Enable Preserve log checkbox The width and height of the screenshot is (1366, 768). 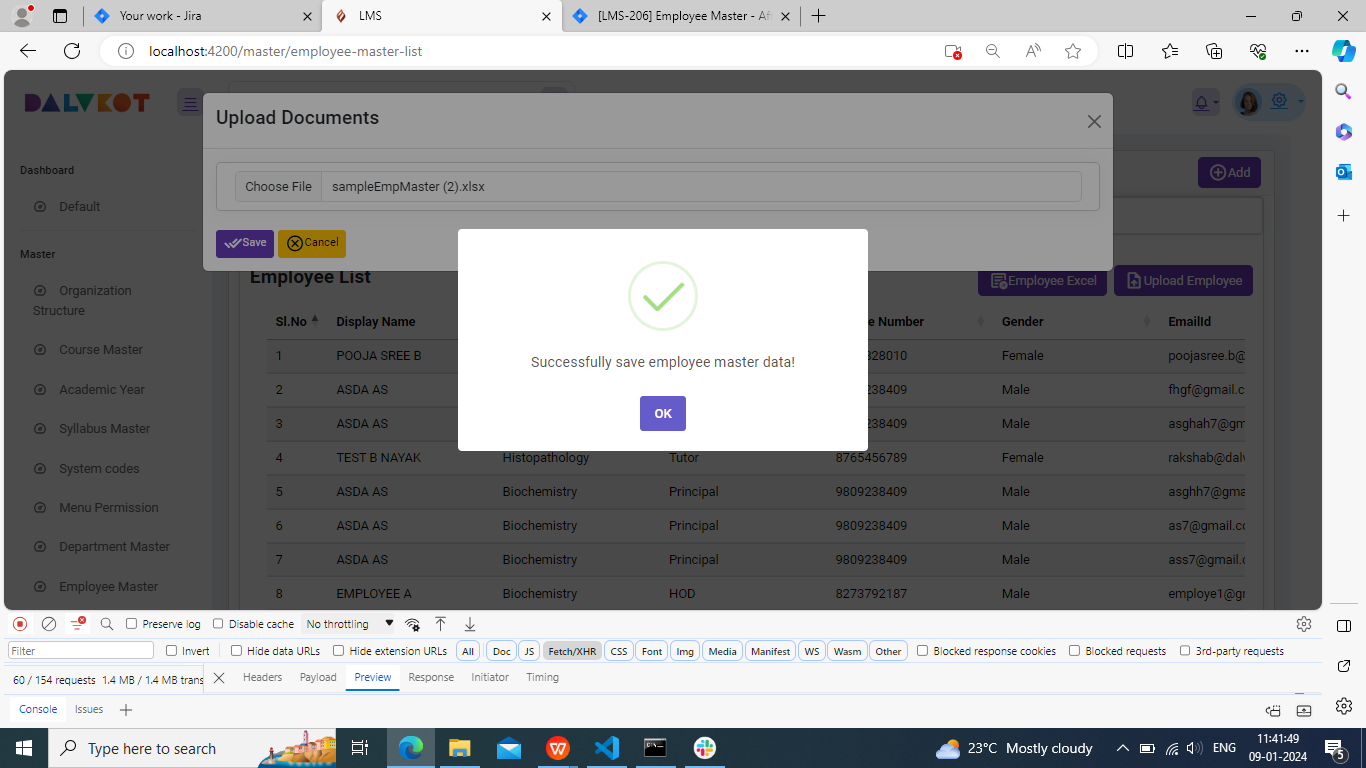click(x=132, y=624)
